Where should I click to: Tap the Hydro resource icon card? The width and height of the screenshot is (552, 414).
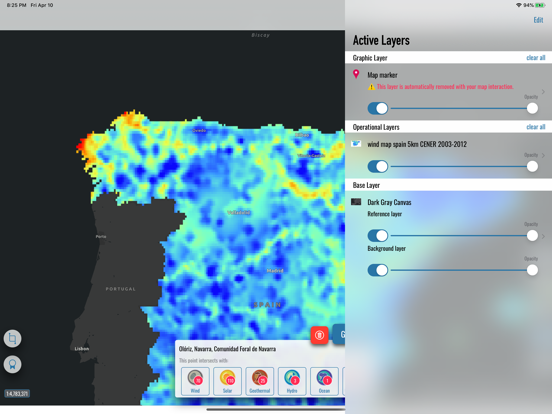292,381
